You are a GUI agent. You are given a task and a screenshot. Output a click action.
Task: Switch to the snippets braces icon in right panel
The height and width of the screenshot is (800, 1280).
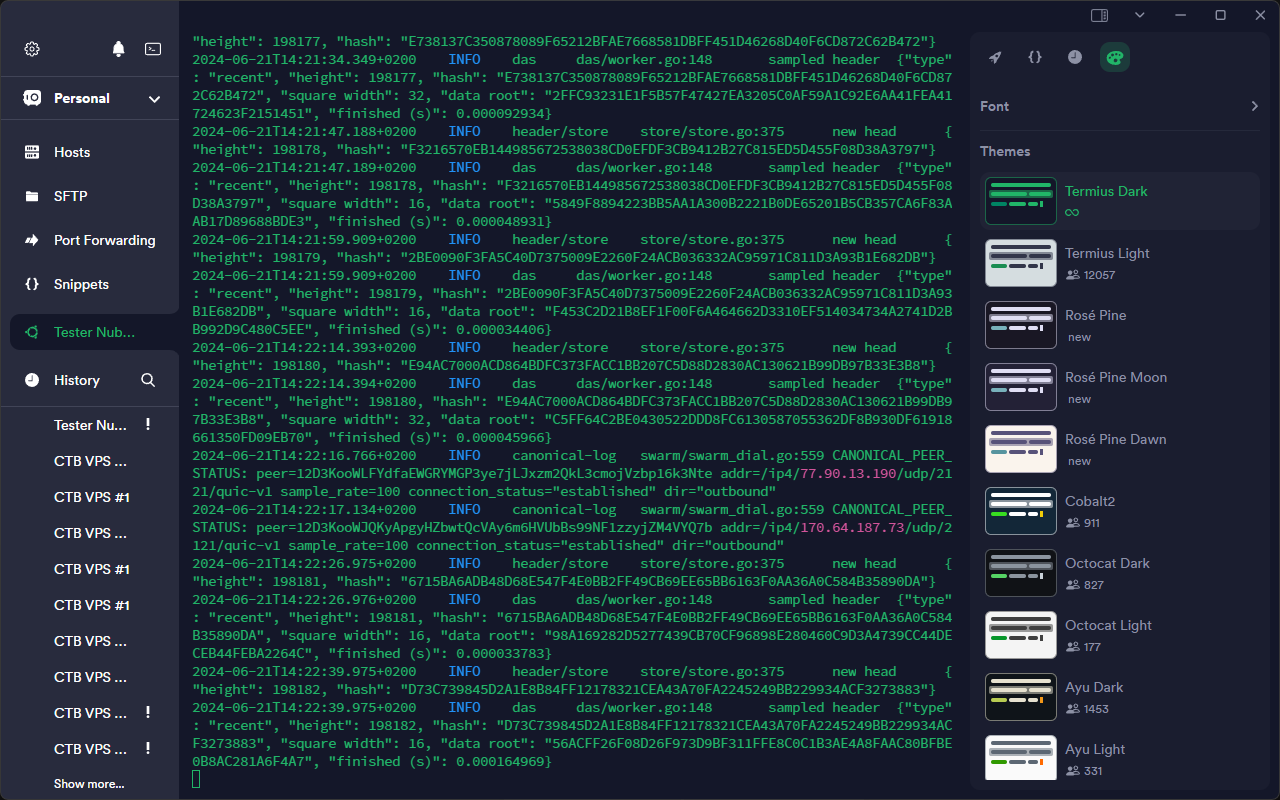coord(1035,57)
